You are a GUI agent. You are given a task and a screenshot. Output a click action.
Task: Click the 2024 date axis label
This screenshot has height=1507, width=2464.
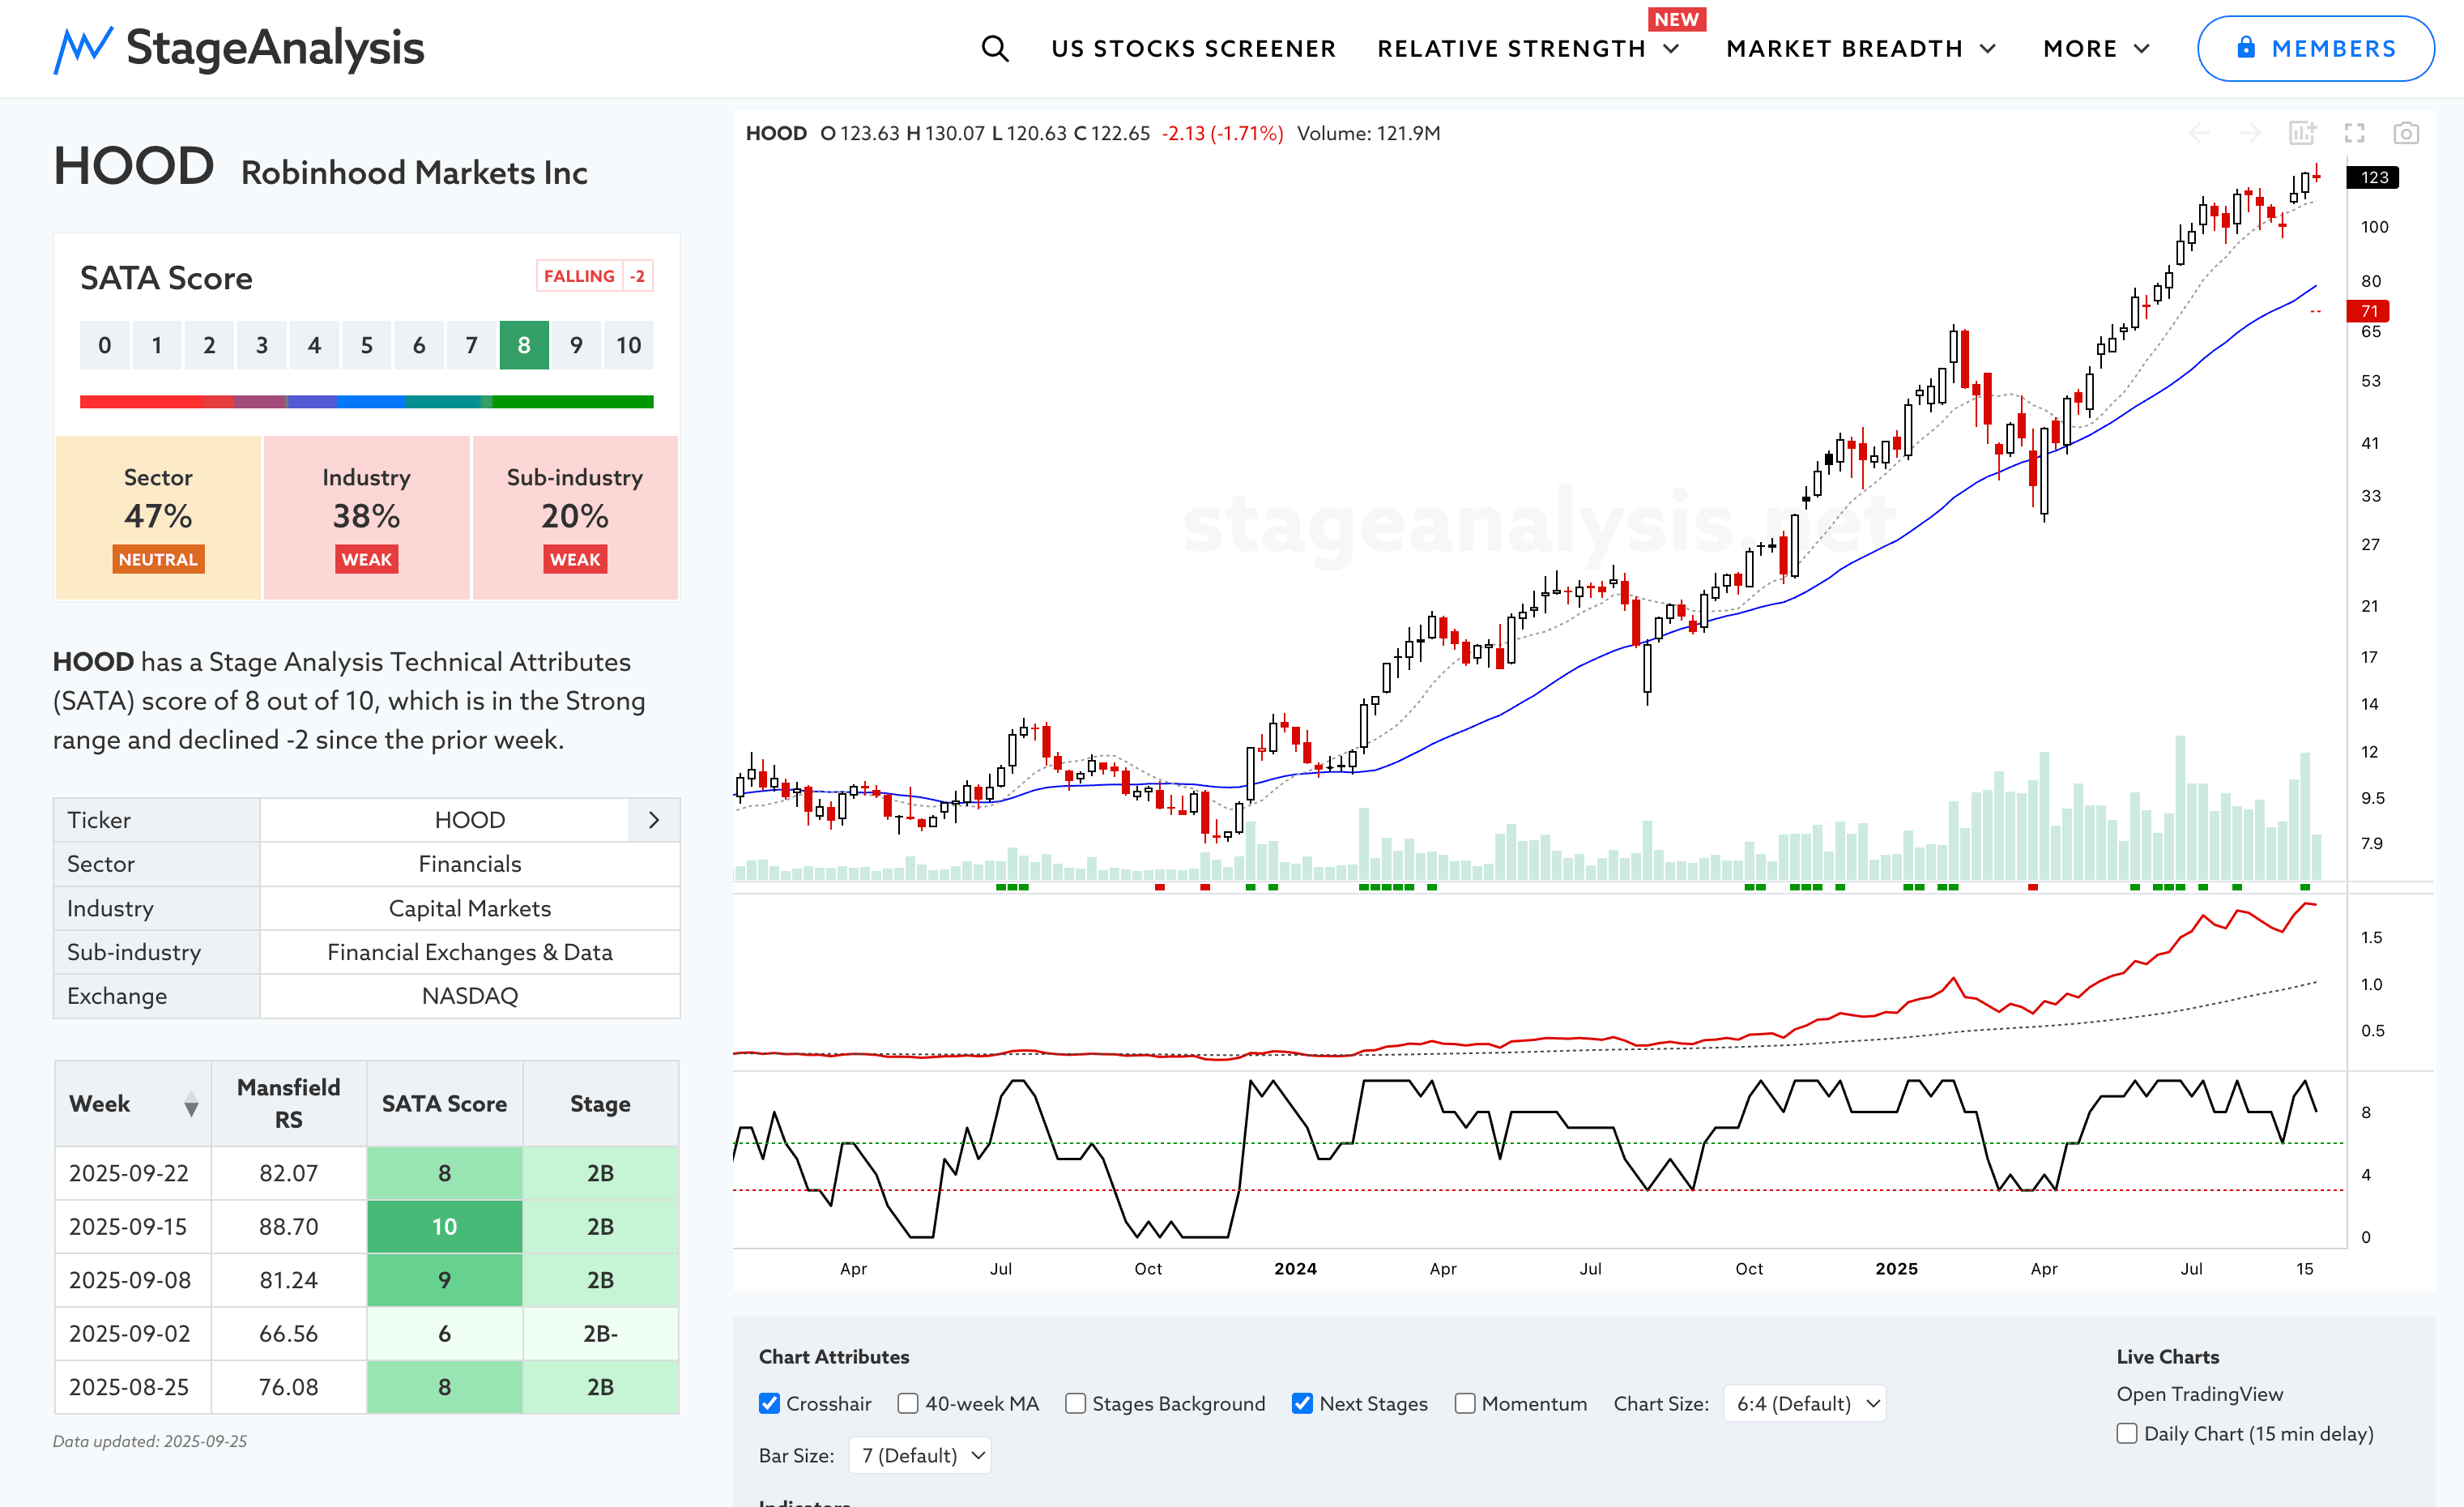(x=1295, y=1269)
